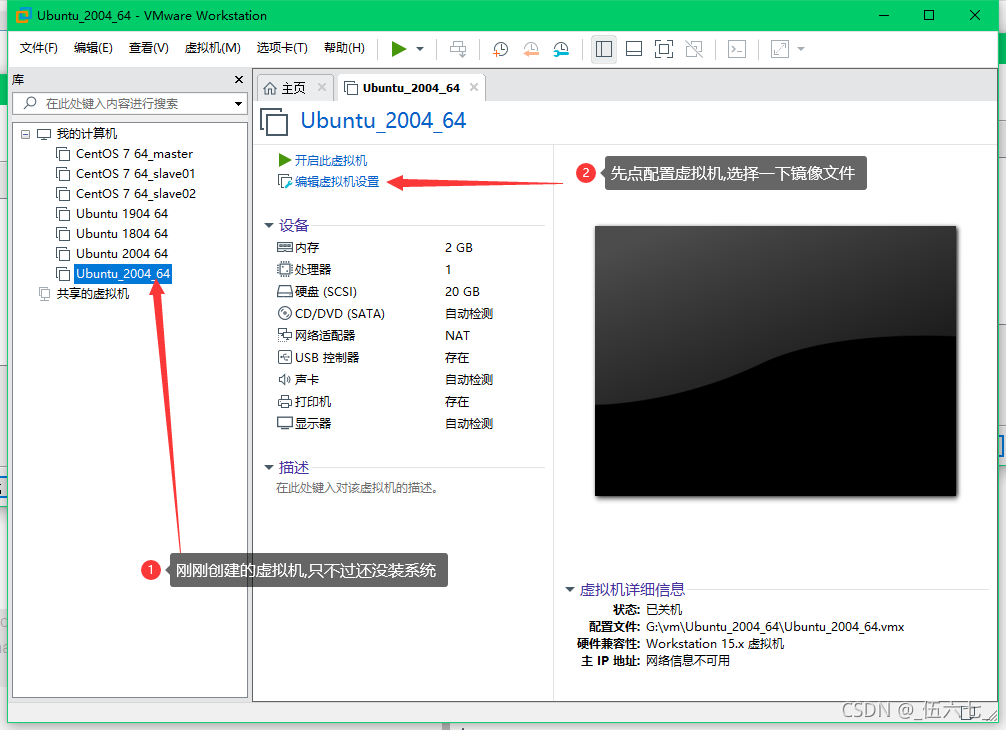
Task: Close the 库 library panel
Action: [x=239, y=80]
